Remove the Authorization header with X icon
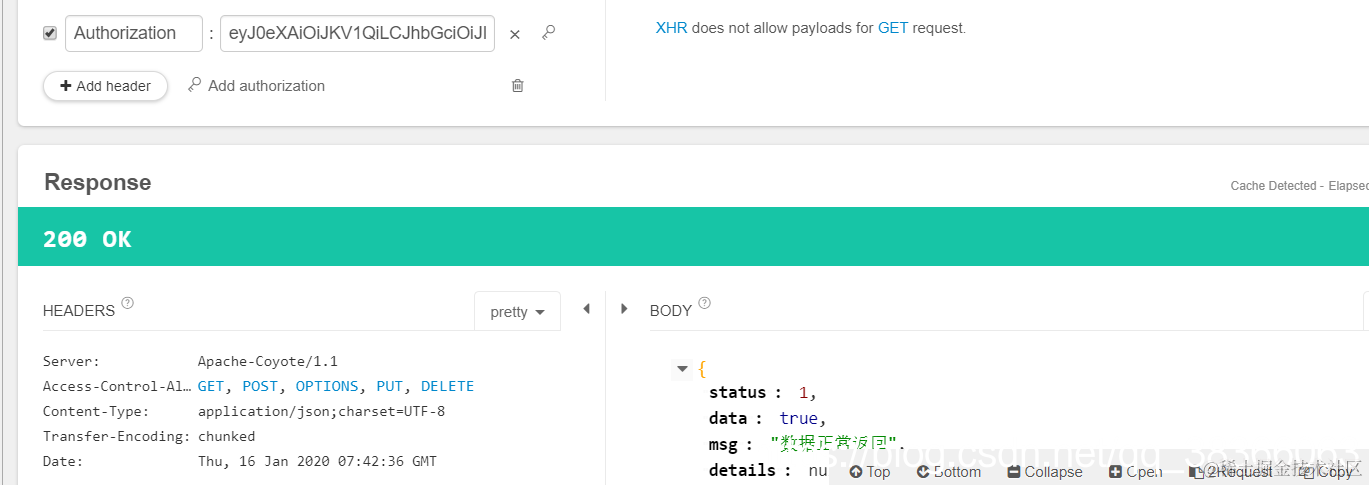The width and height of the screenshot is (1369, 485). (x=515, y=34)
